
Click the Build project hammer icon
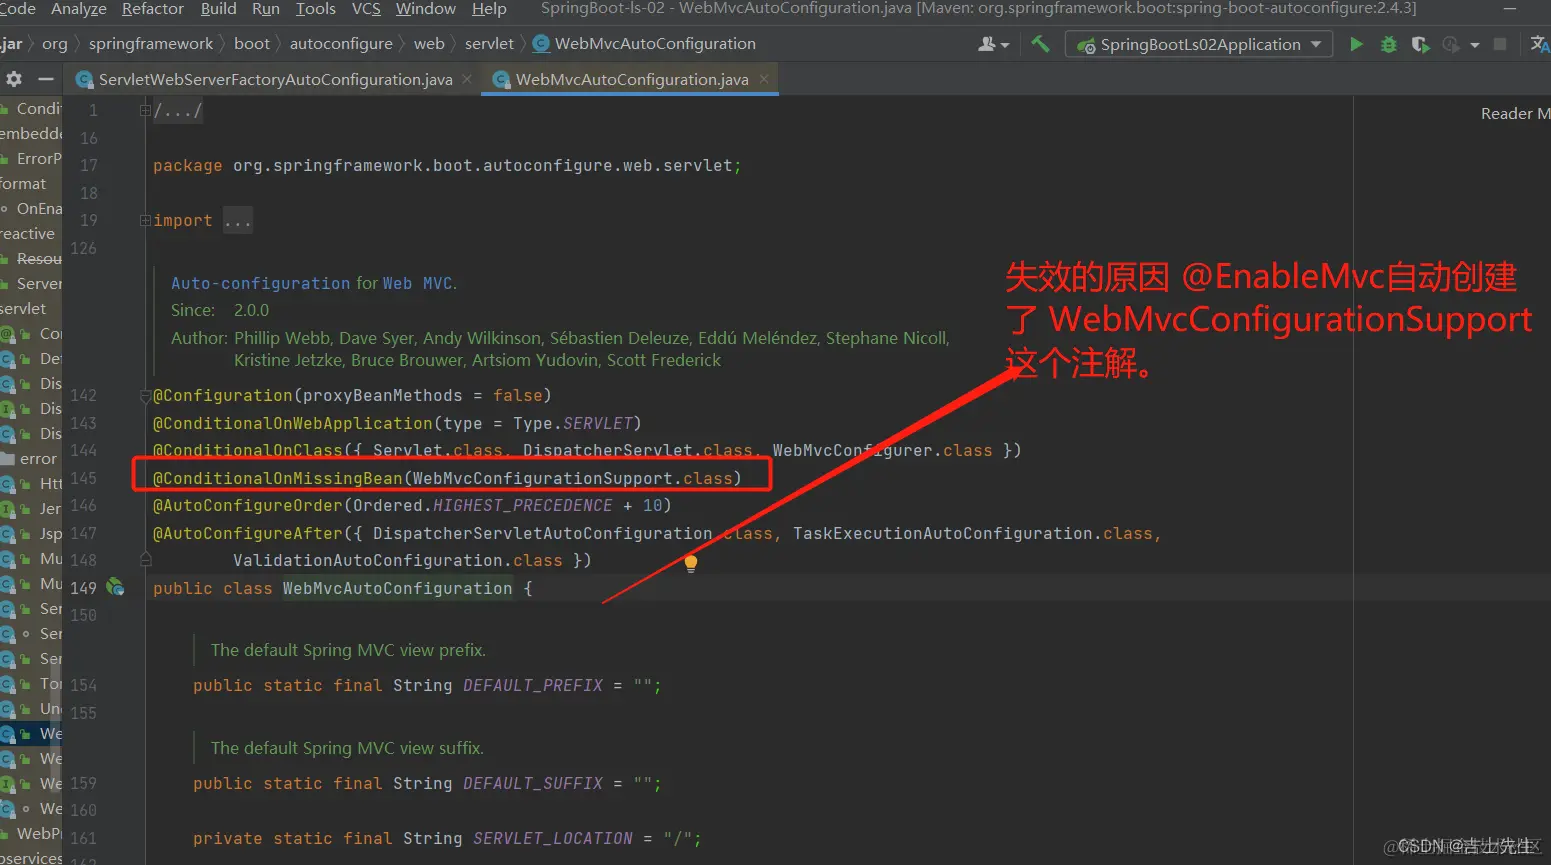pyautogui.click(x=1040, y=44)
